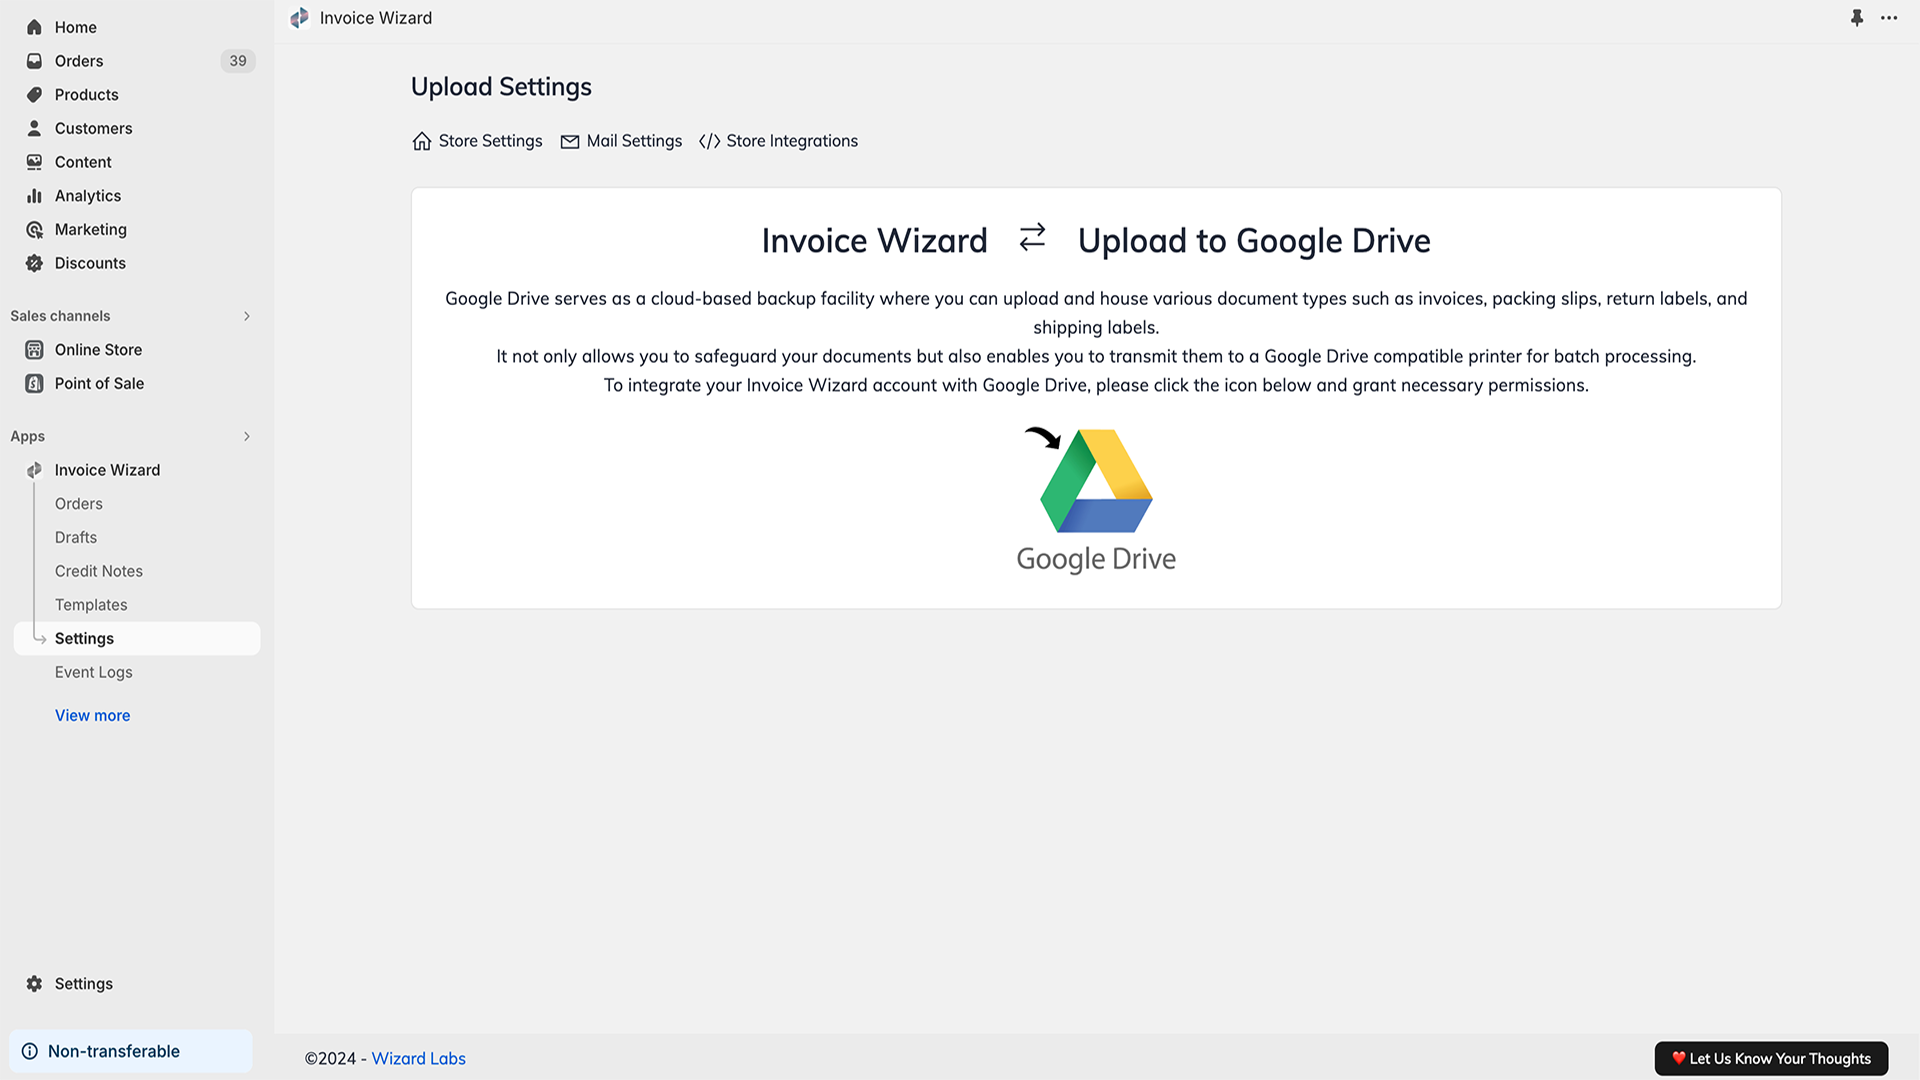Click the Orders inbox icon

point(34,61)
